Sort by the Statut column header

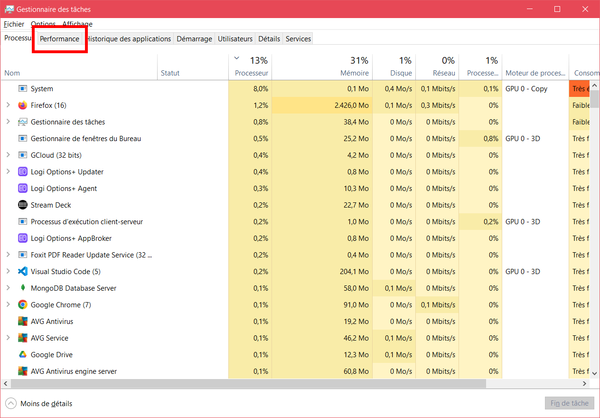(193, 67)
